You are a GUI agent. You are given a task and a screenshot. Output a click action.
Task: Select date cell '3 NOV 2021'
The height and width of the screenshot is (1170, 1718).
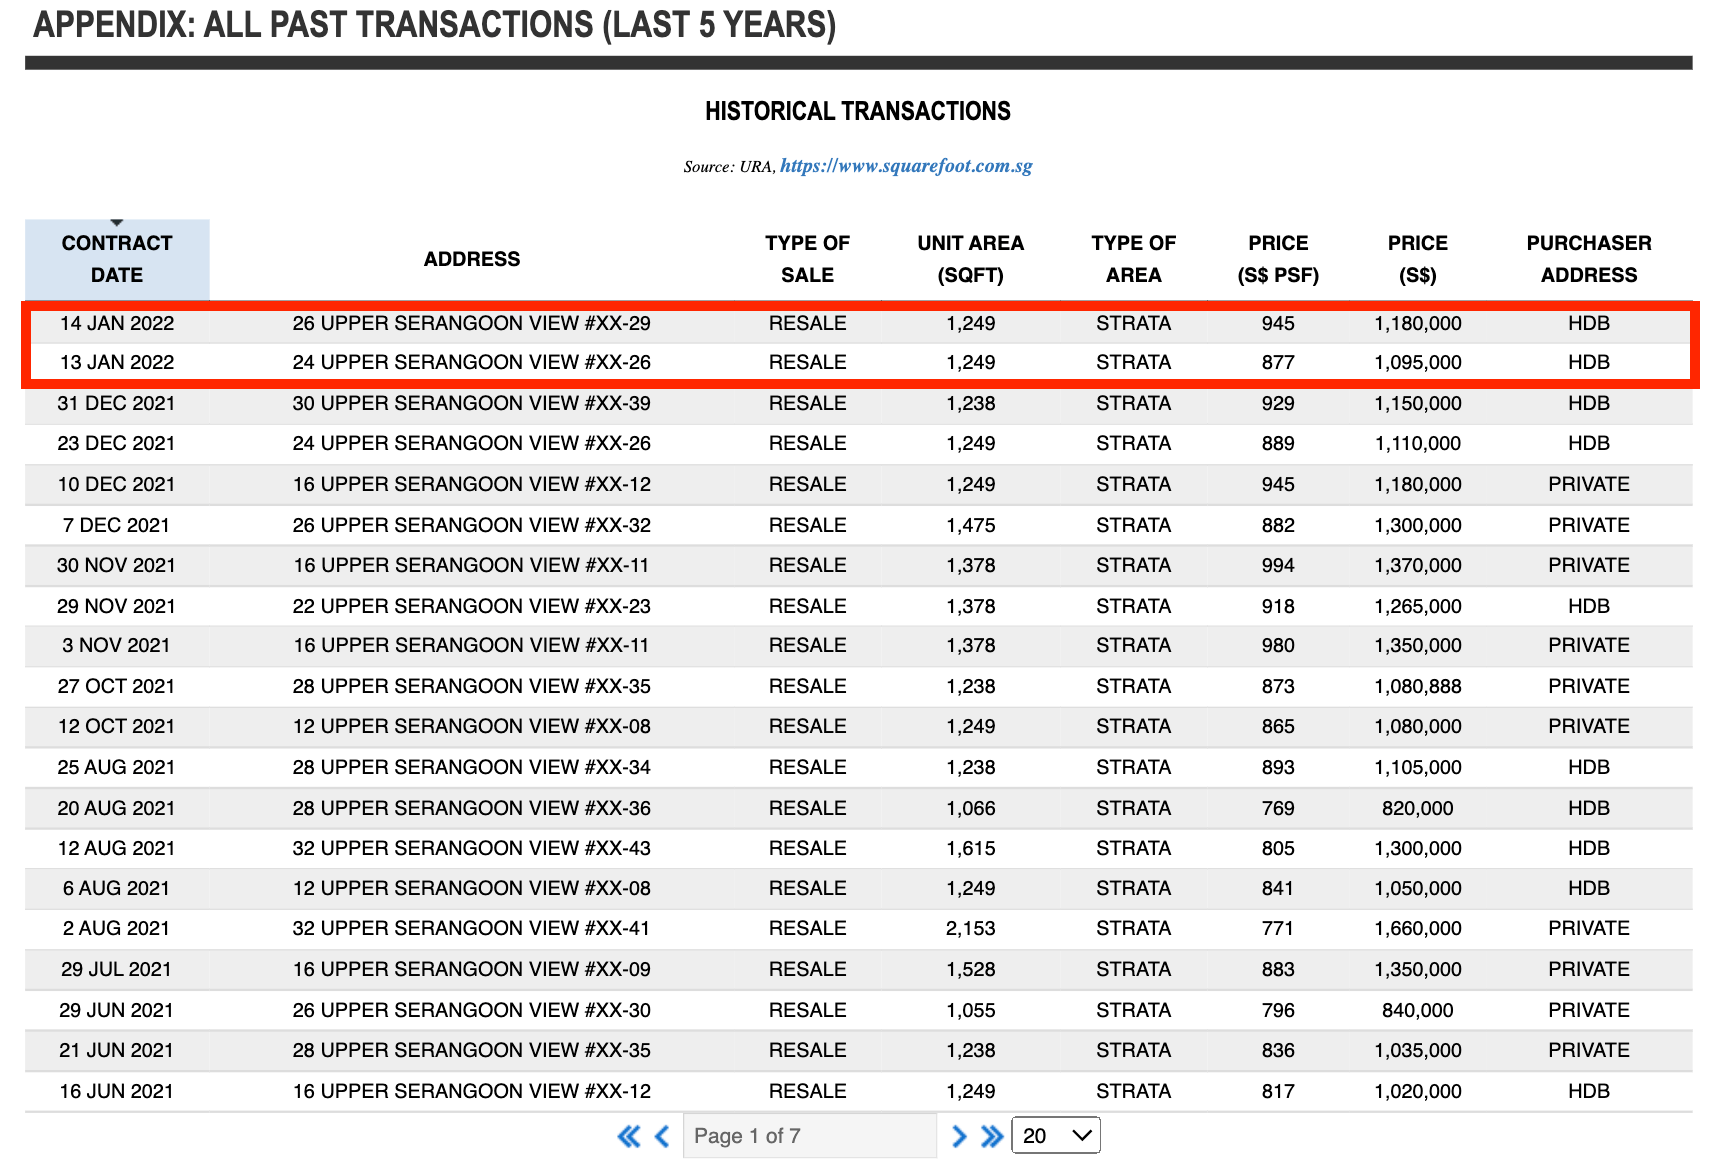117,645
